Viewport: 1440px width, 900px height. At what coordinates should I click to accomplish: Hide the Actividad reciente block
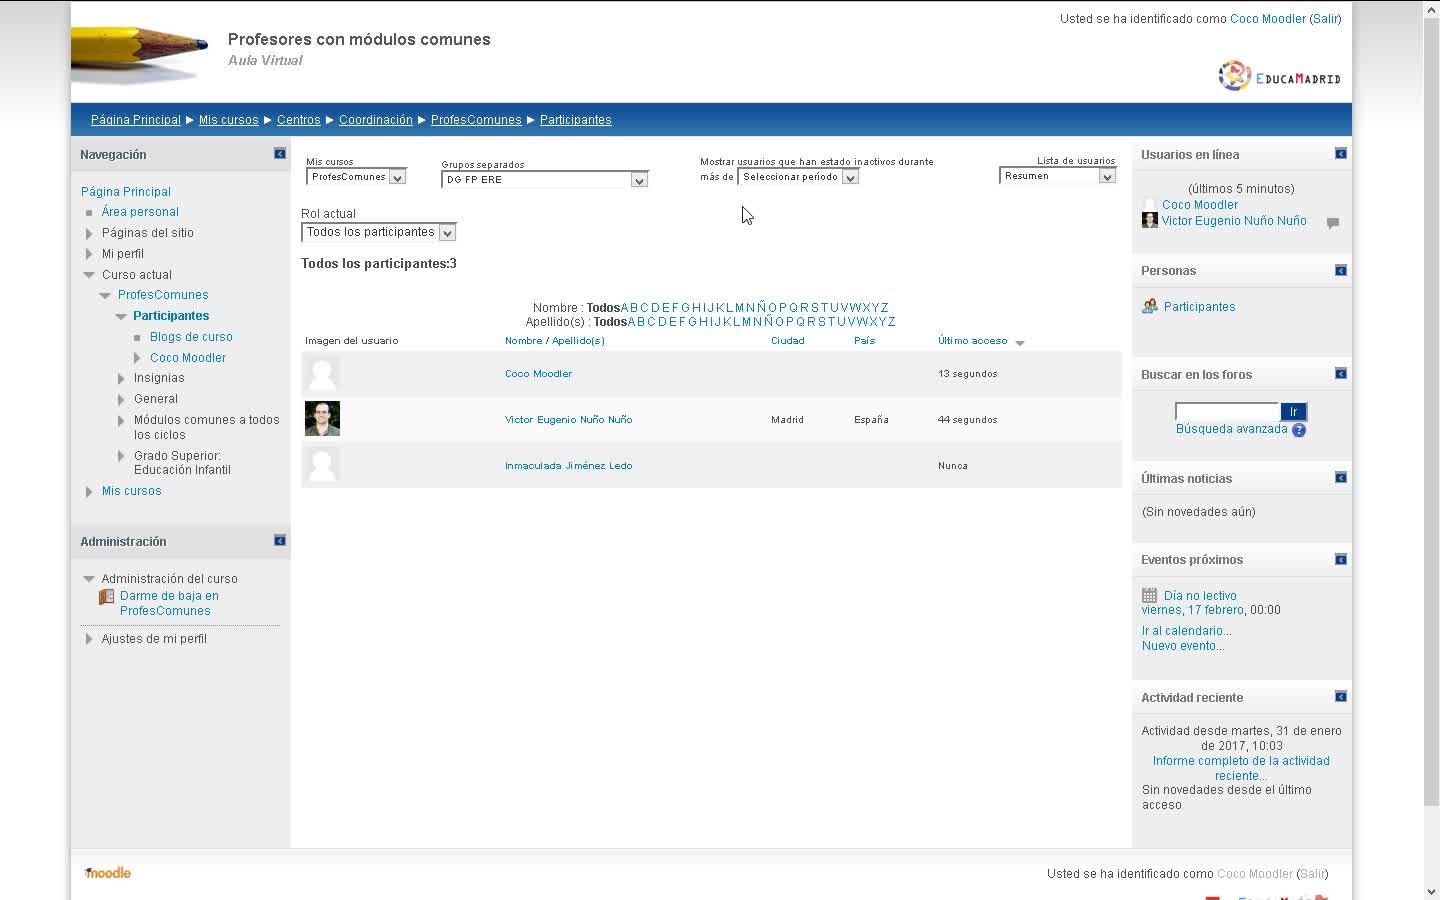(x=1341, y=696)
